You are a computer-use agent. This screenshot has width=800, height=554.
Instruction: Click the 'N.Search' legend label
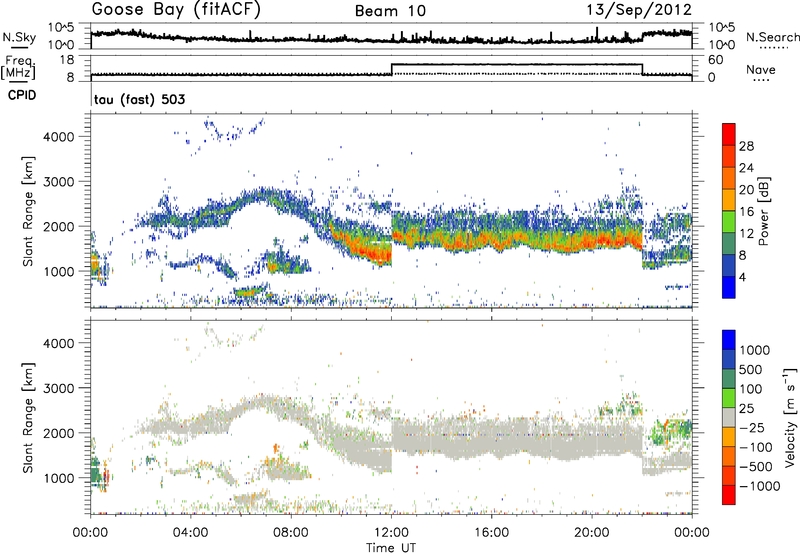click(772, 37)
